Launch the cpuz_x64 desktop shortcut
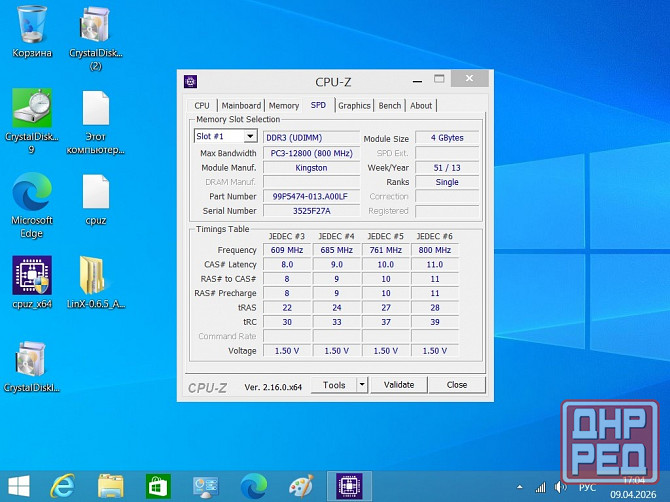Screen dimensions: 670x502 click(x=32, y=282)
